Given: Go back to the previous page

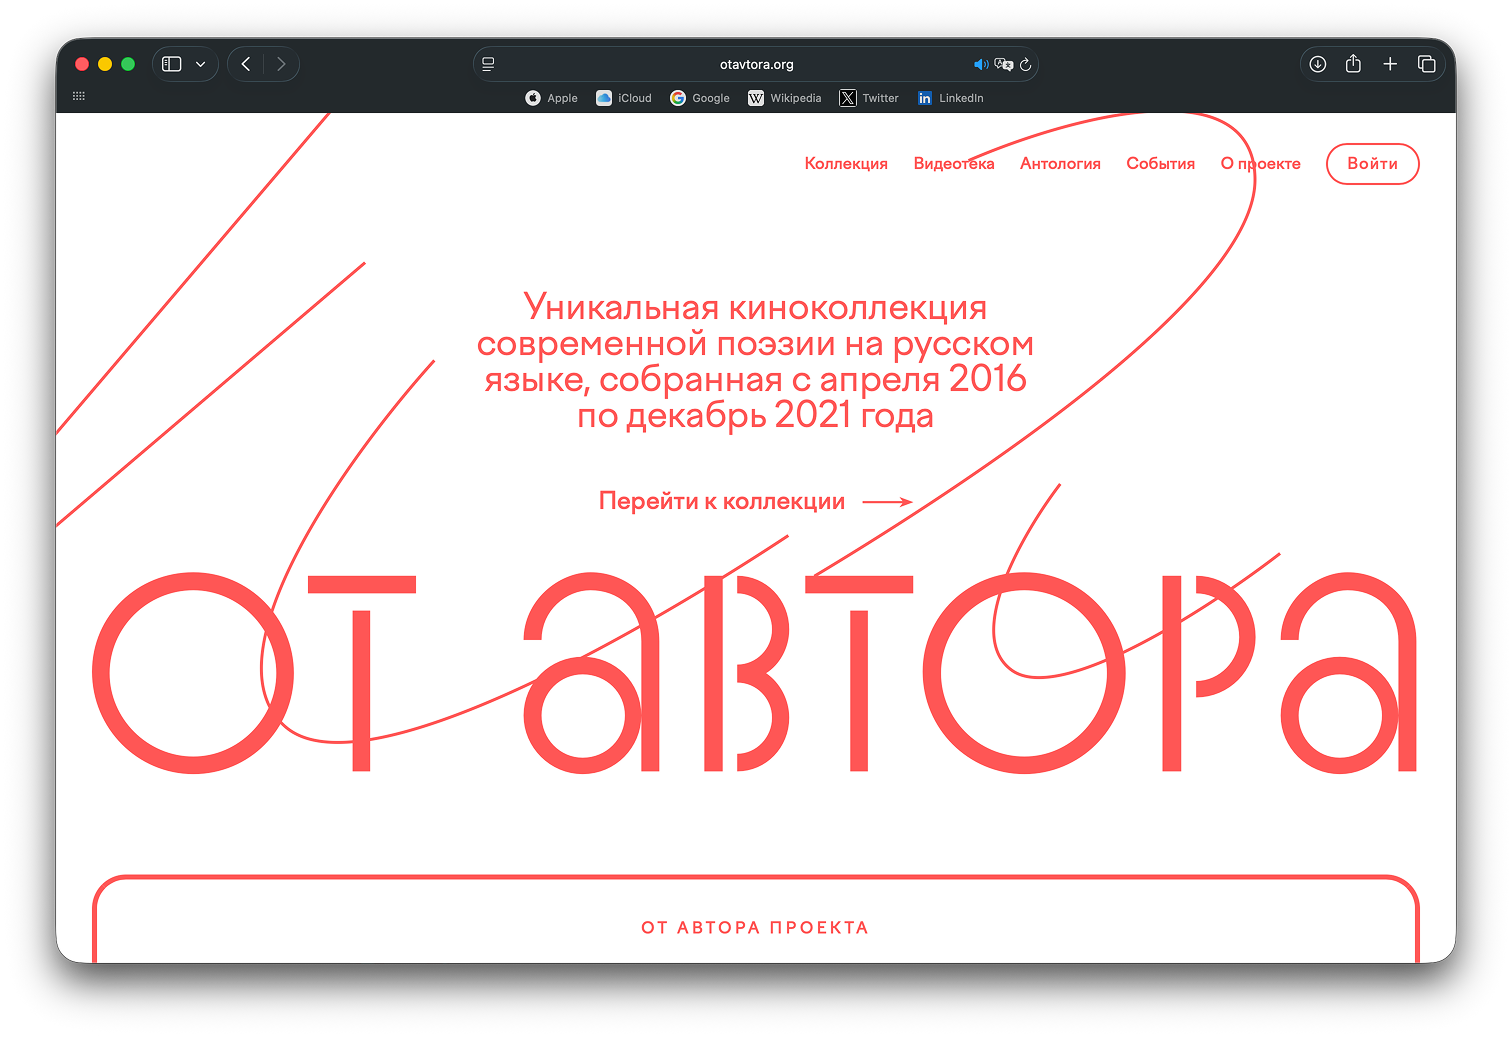Looking at the screenshot, I should click(x=246, y=64).
